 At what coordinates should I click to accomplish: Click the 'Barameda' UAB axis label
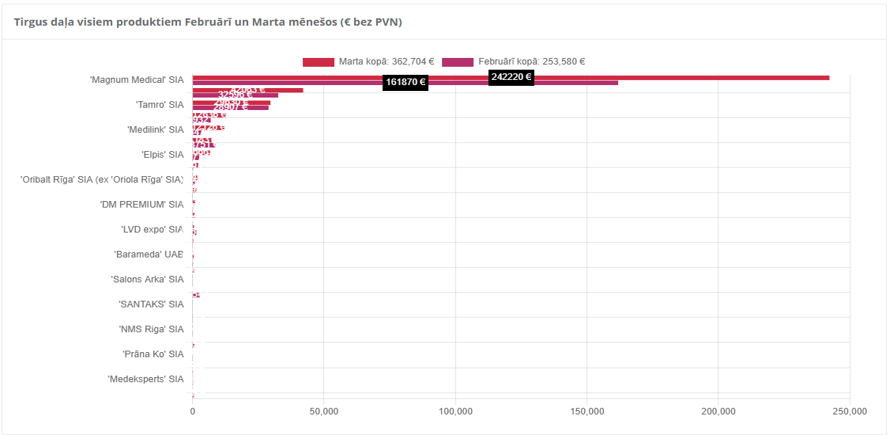click(x=149, y=254)
